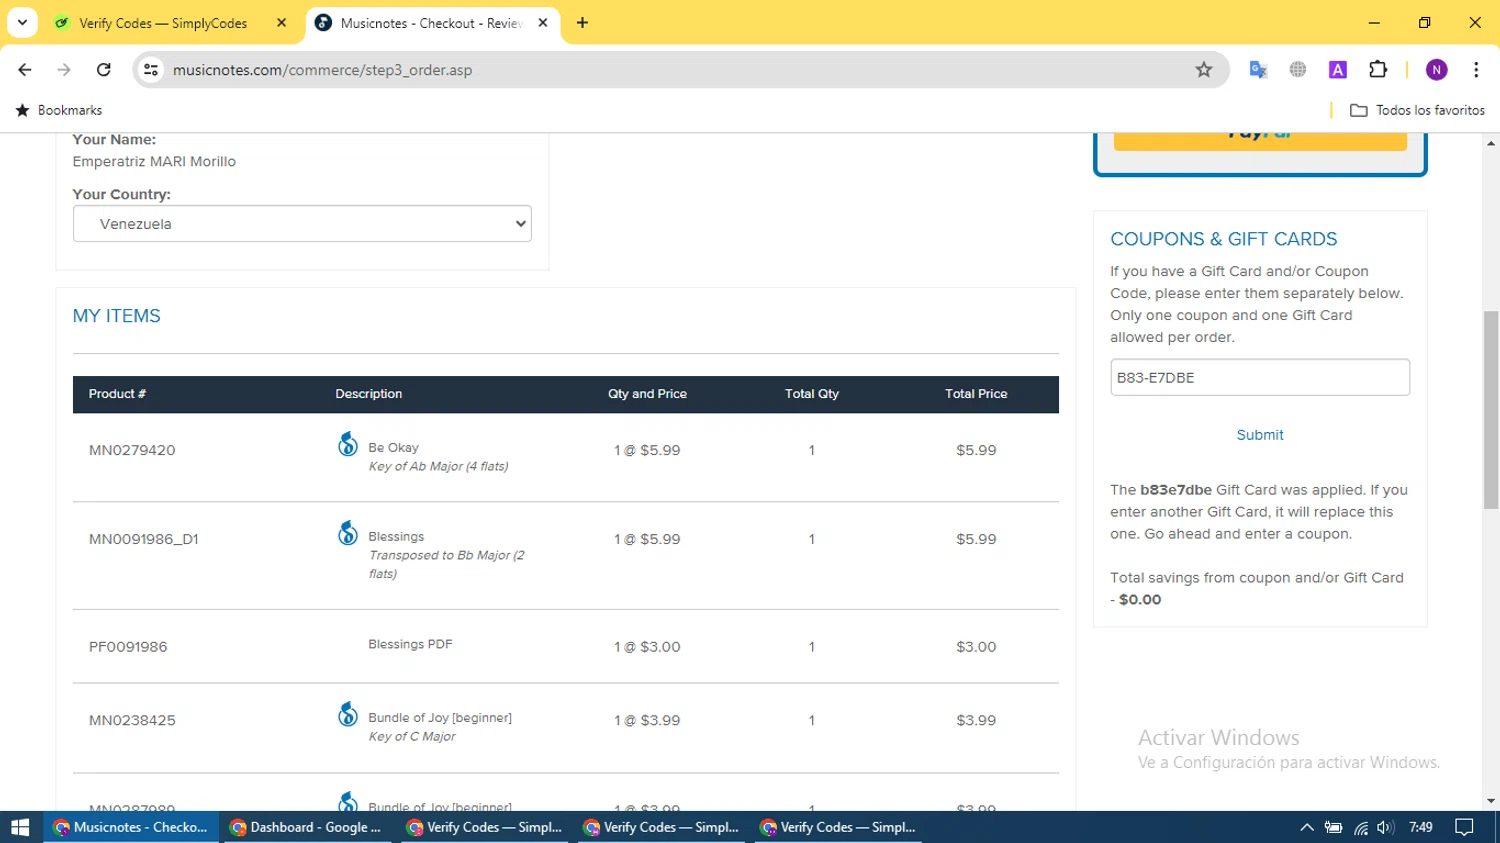Open the Extensions puzzle icon
Viewport: 1500px width, 843px height.
[1378, 70]
